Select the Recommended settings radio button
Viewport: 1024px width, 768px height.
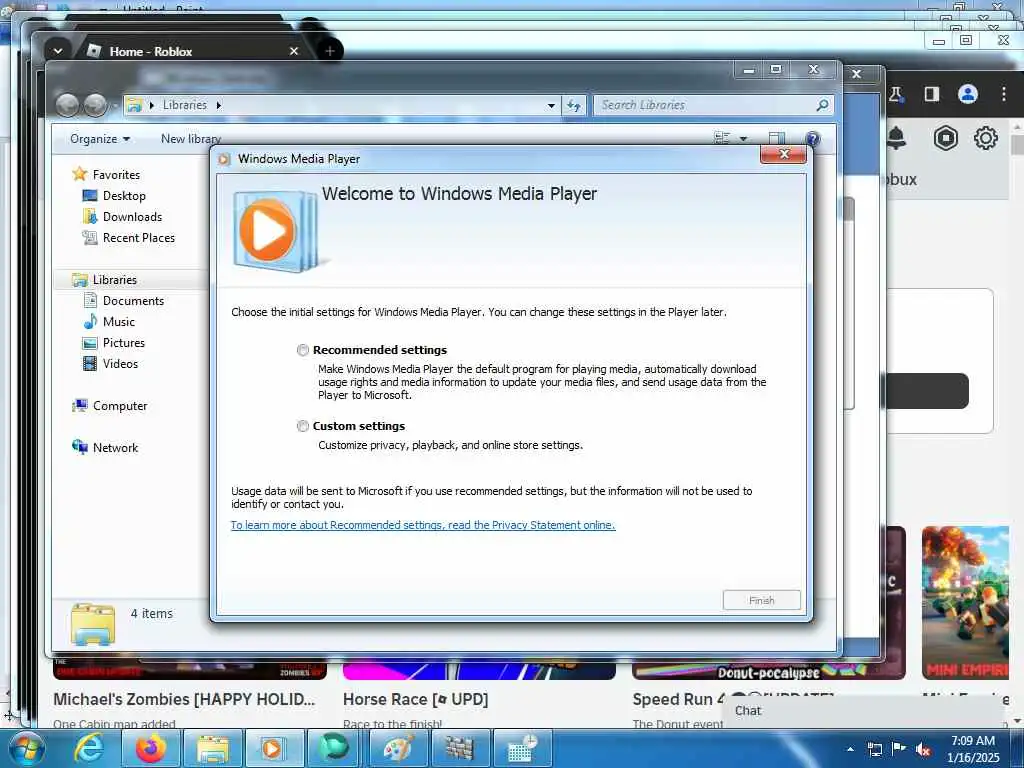[x=303, y=350]
